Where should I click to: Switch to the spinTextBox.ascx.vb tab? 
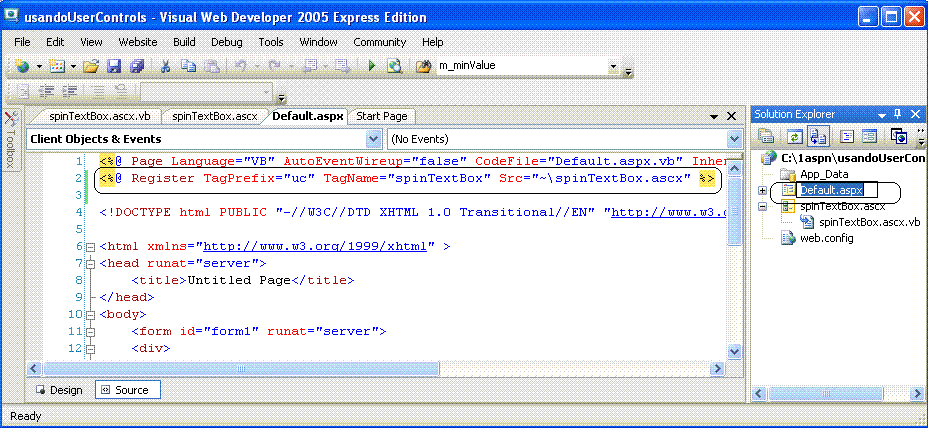click(101, 117)
